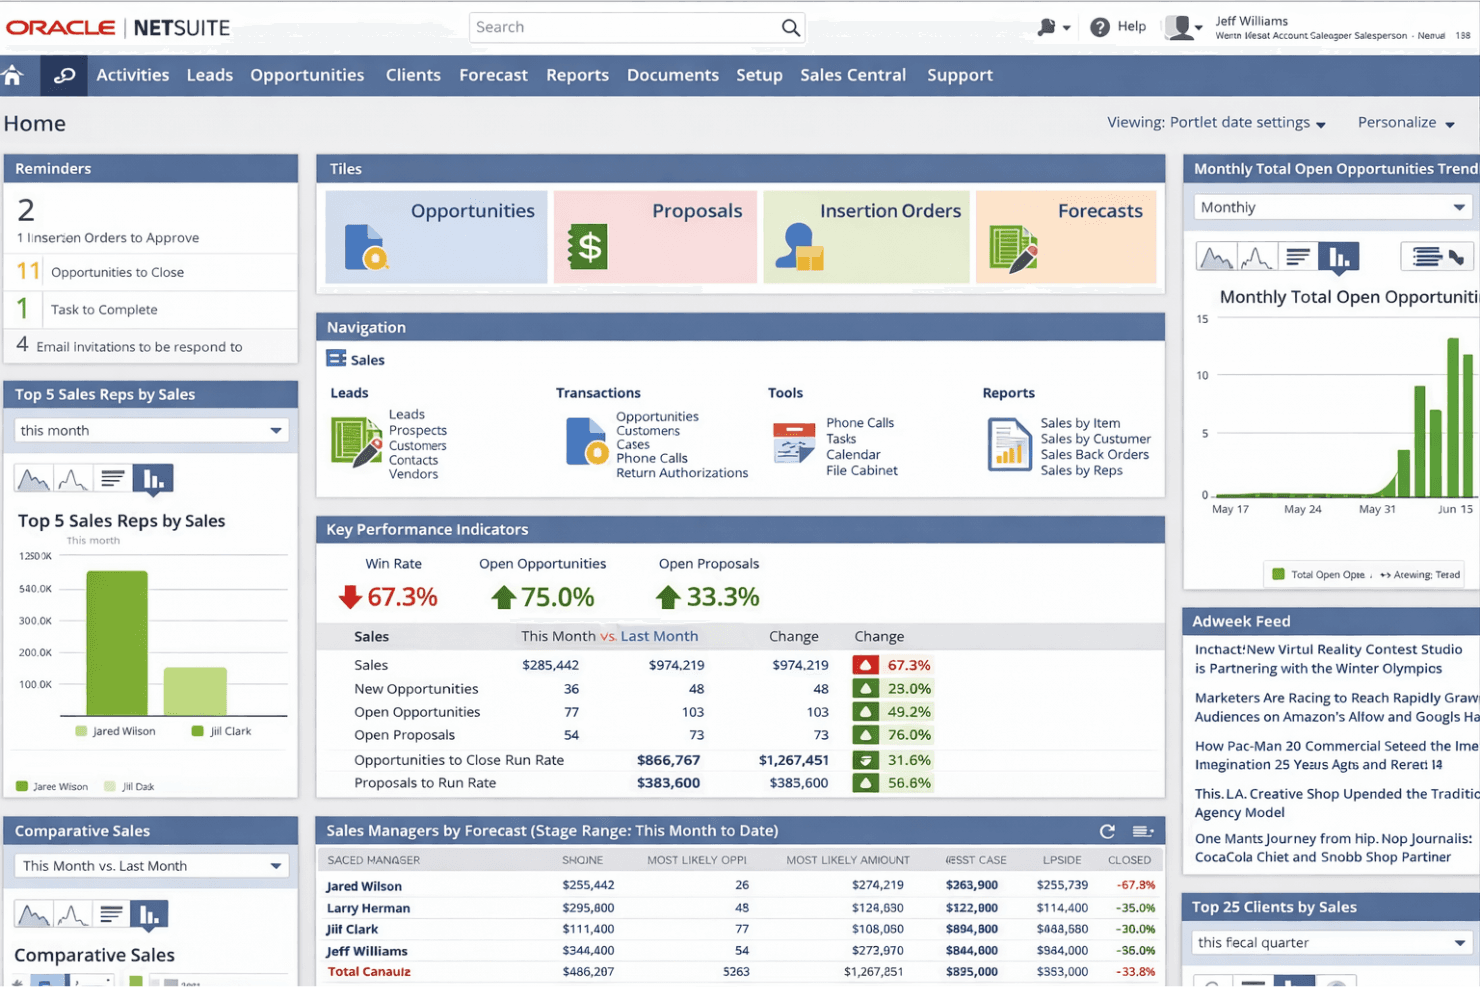1480x987 pixels.
Task: Go to the Home icon in the navigation bar
Action: pyautogui.click(x=13, y=75)
